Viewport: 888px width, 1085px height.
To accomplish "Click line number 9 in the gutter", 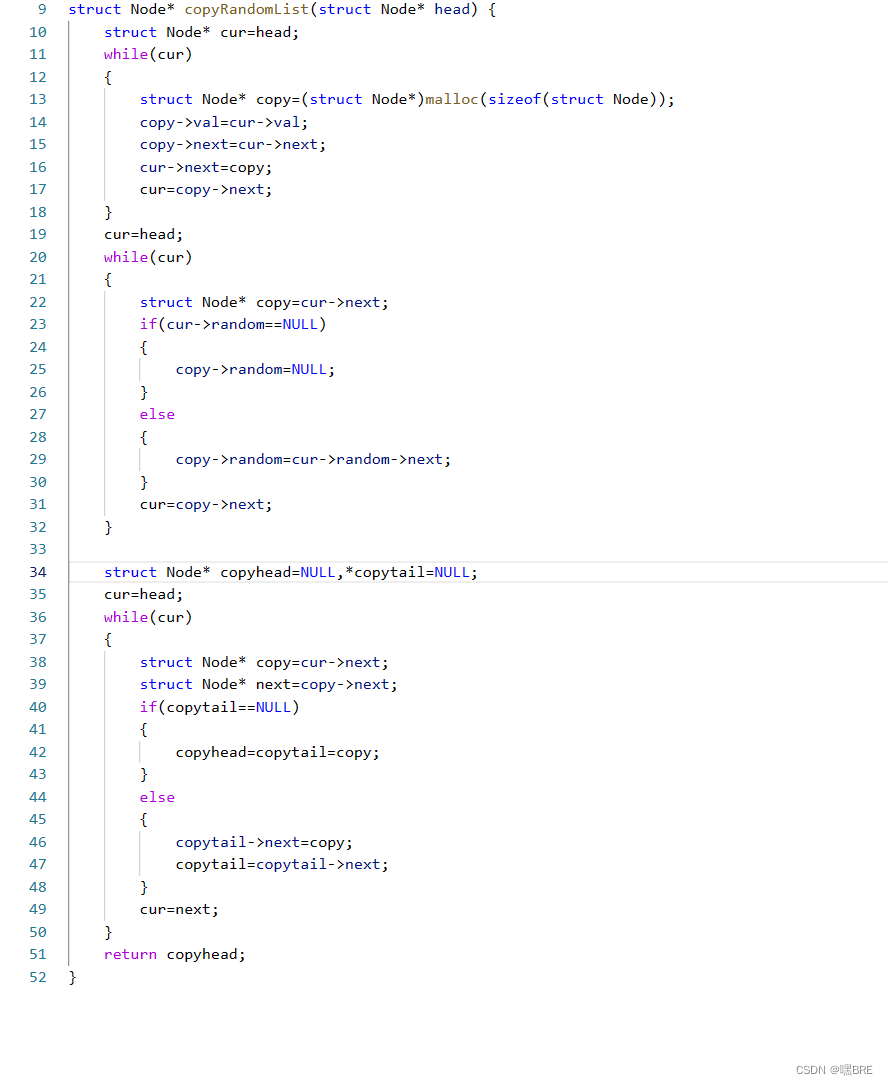I will [x=42, y=10].
